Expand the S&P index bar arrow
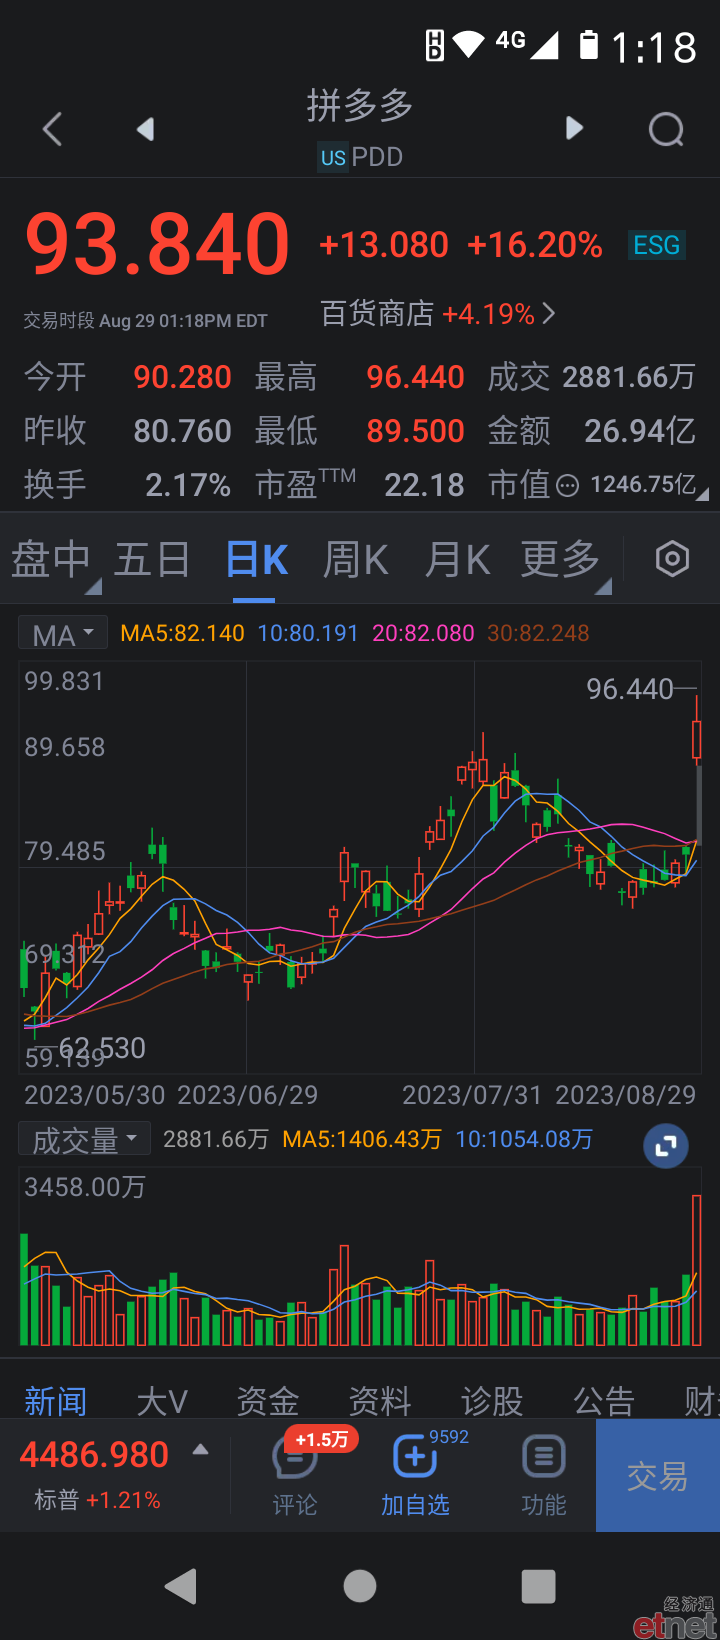 (200, 1449)
